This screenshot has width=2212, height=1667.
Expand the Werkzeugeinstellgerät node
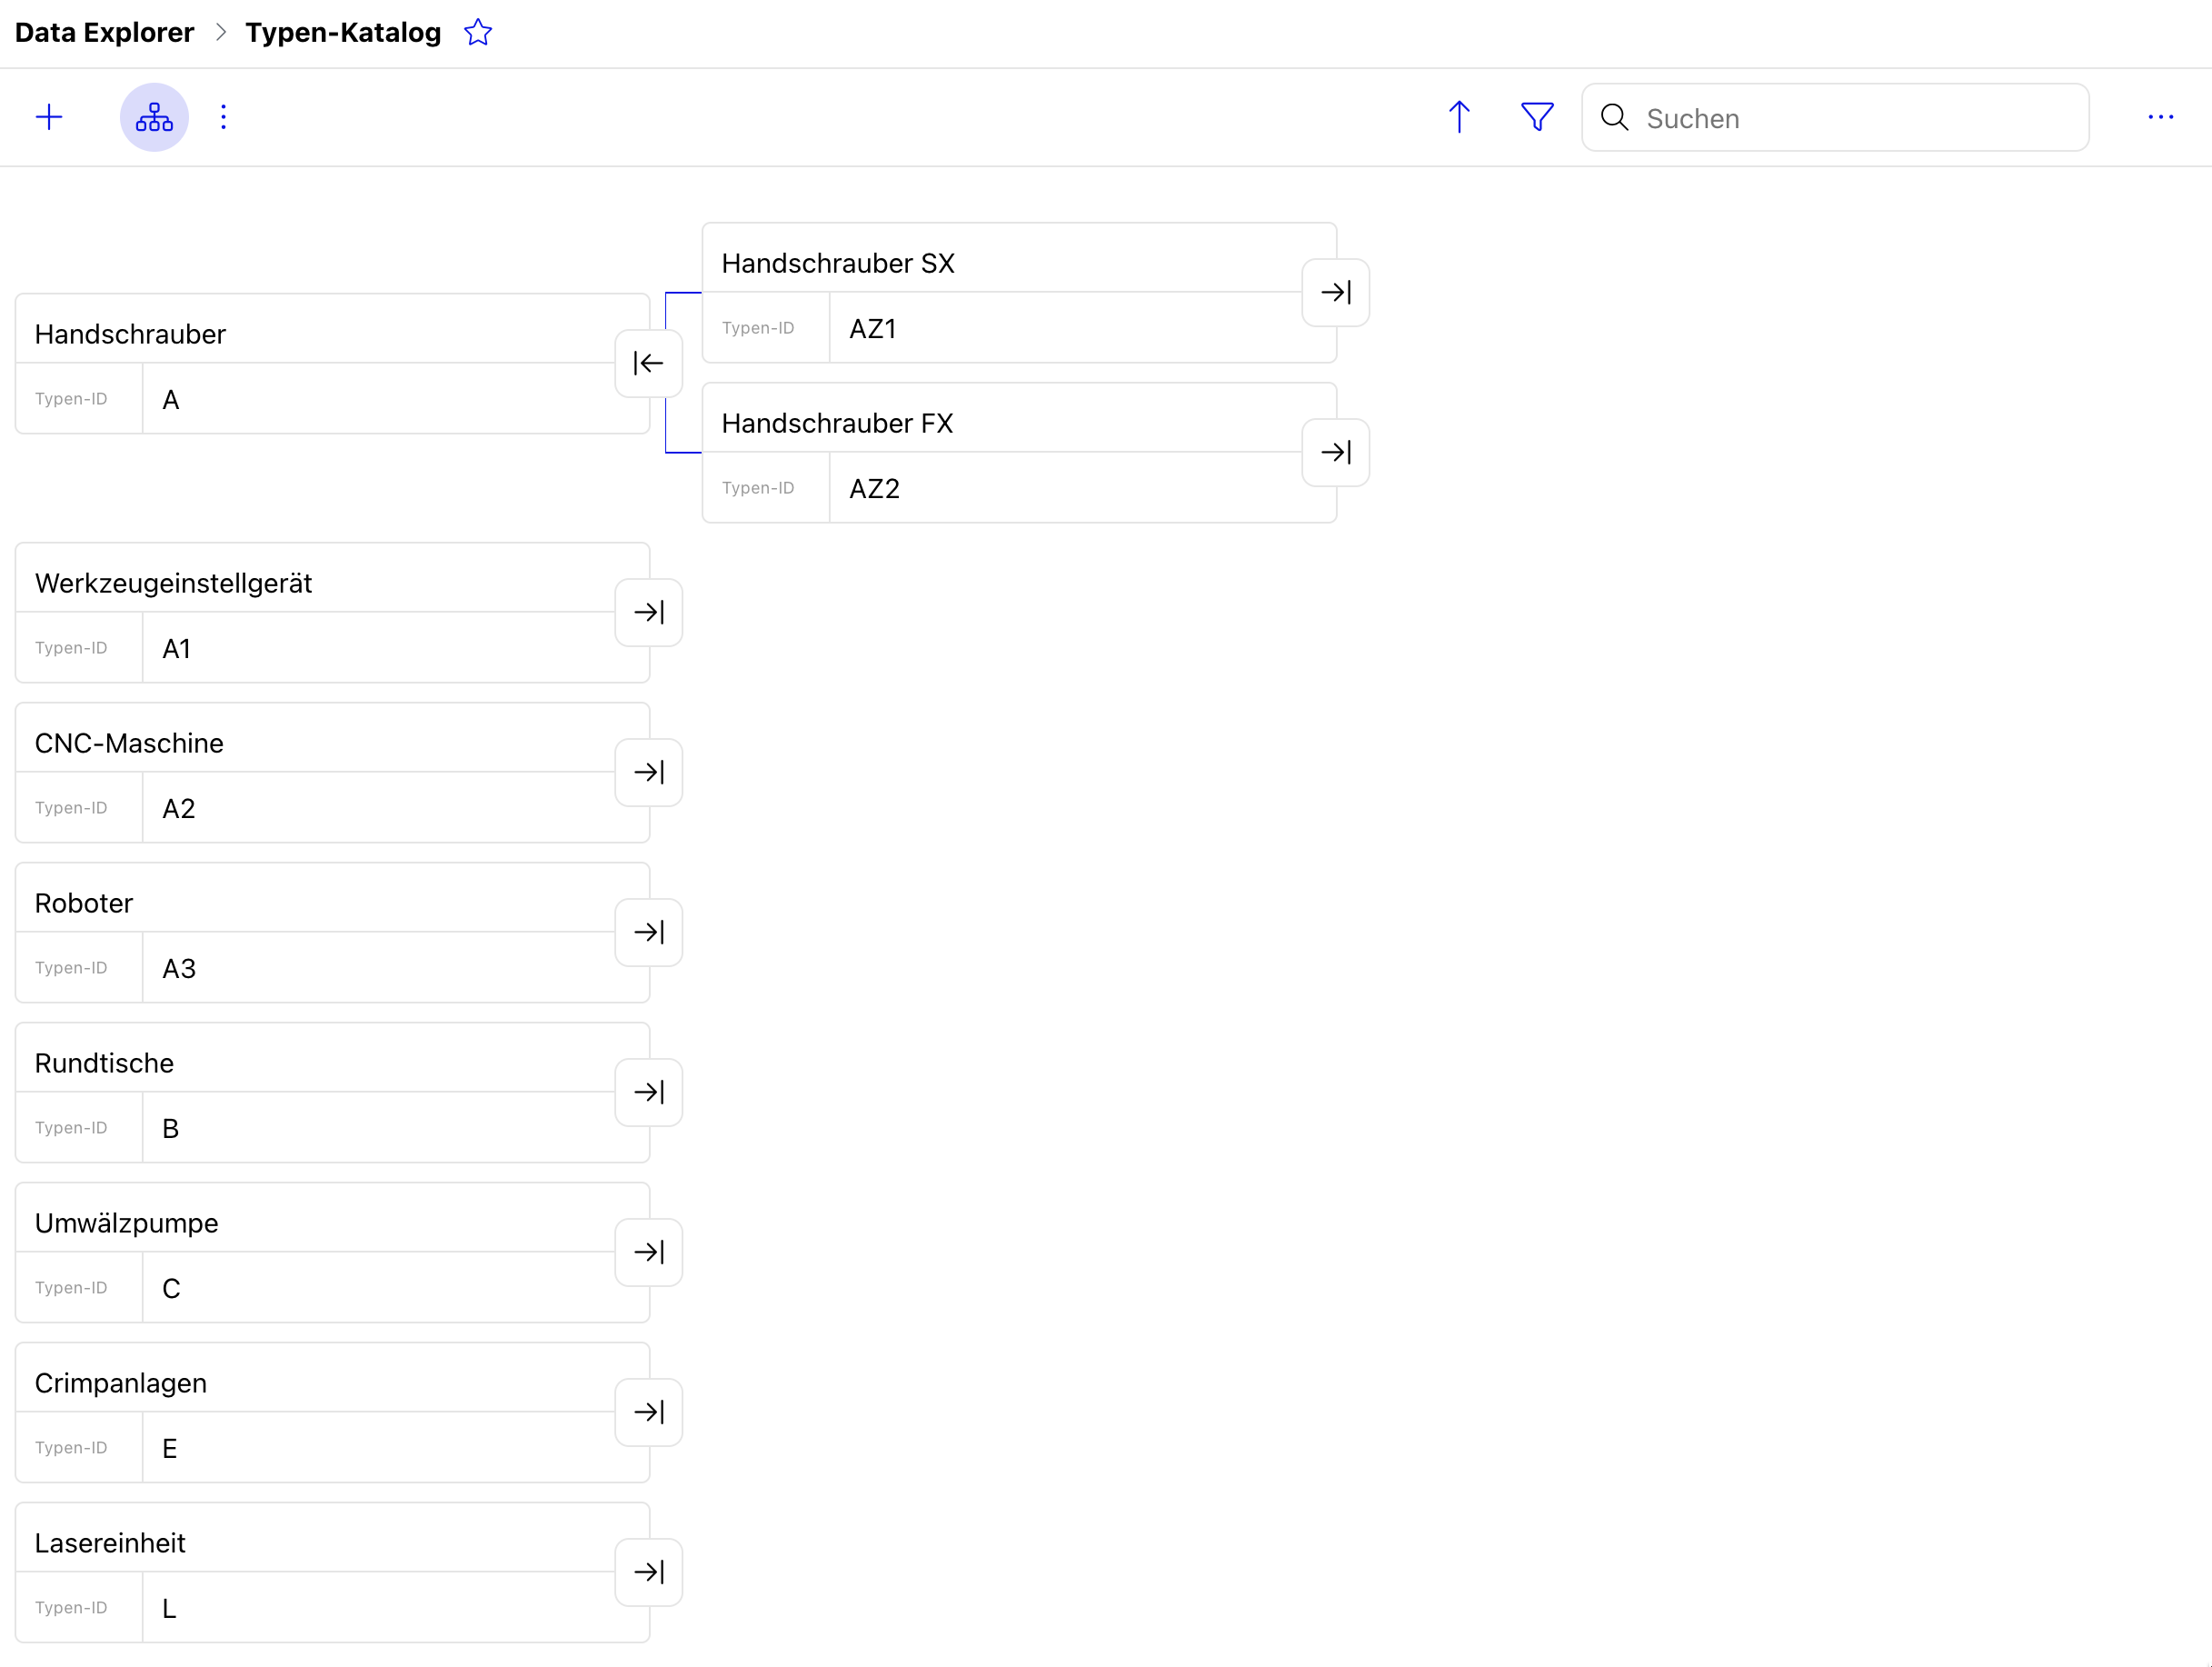coord(648,613)
